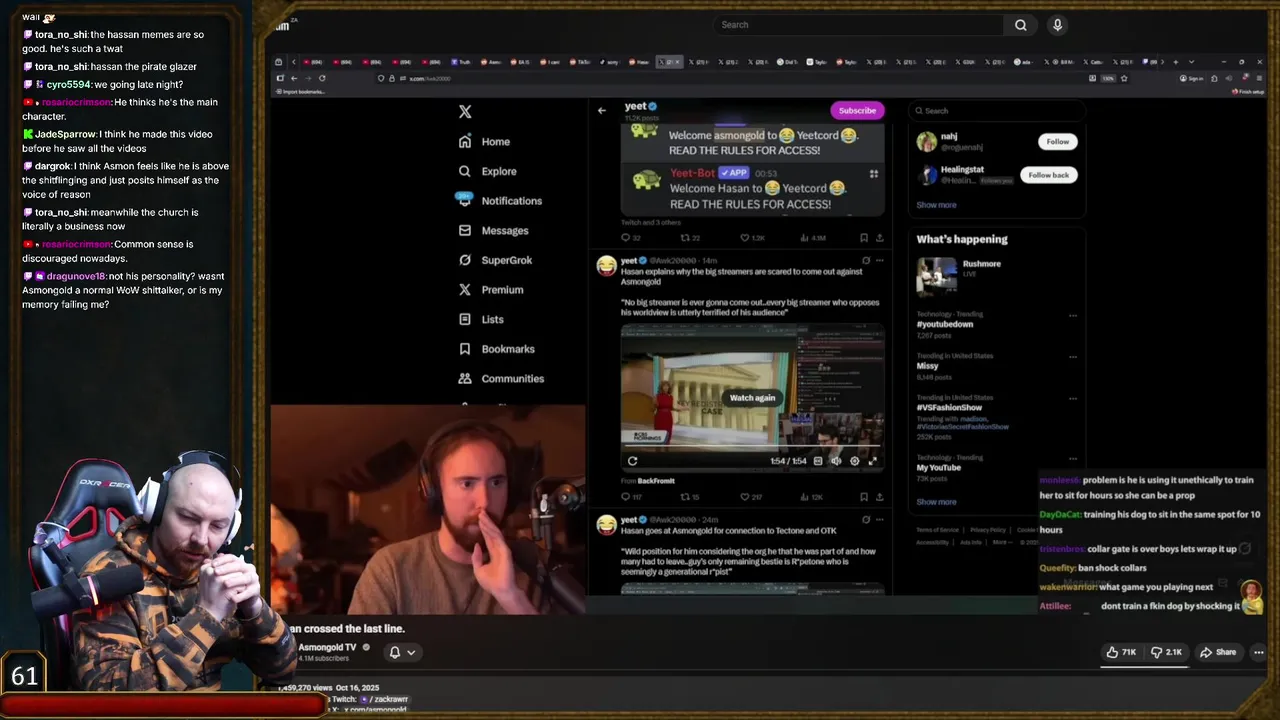Bookmark the Hasan explains tweet
Image resolution: width=1280 pixels, height=720 pixels.
pos(864,497)
